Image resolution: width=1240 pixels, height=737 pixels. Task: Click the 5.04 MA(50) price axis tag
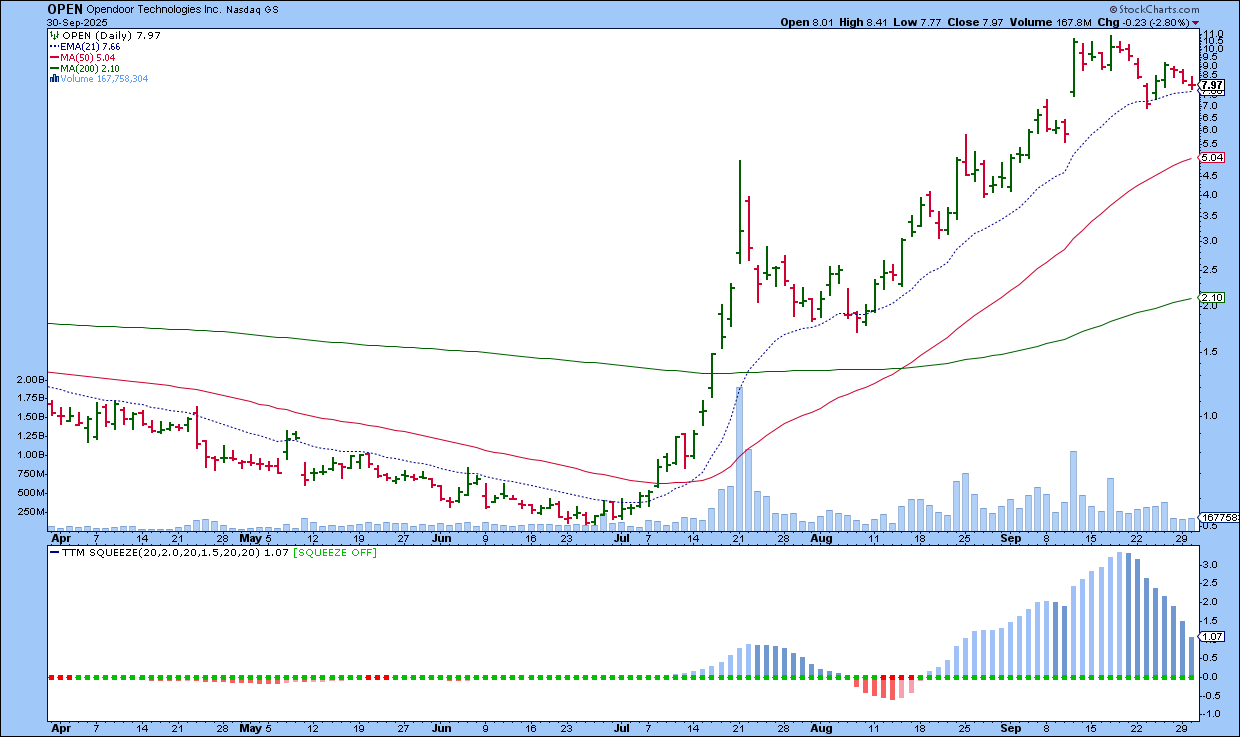tap(1211, 158)
